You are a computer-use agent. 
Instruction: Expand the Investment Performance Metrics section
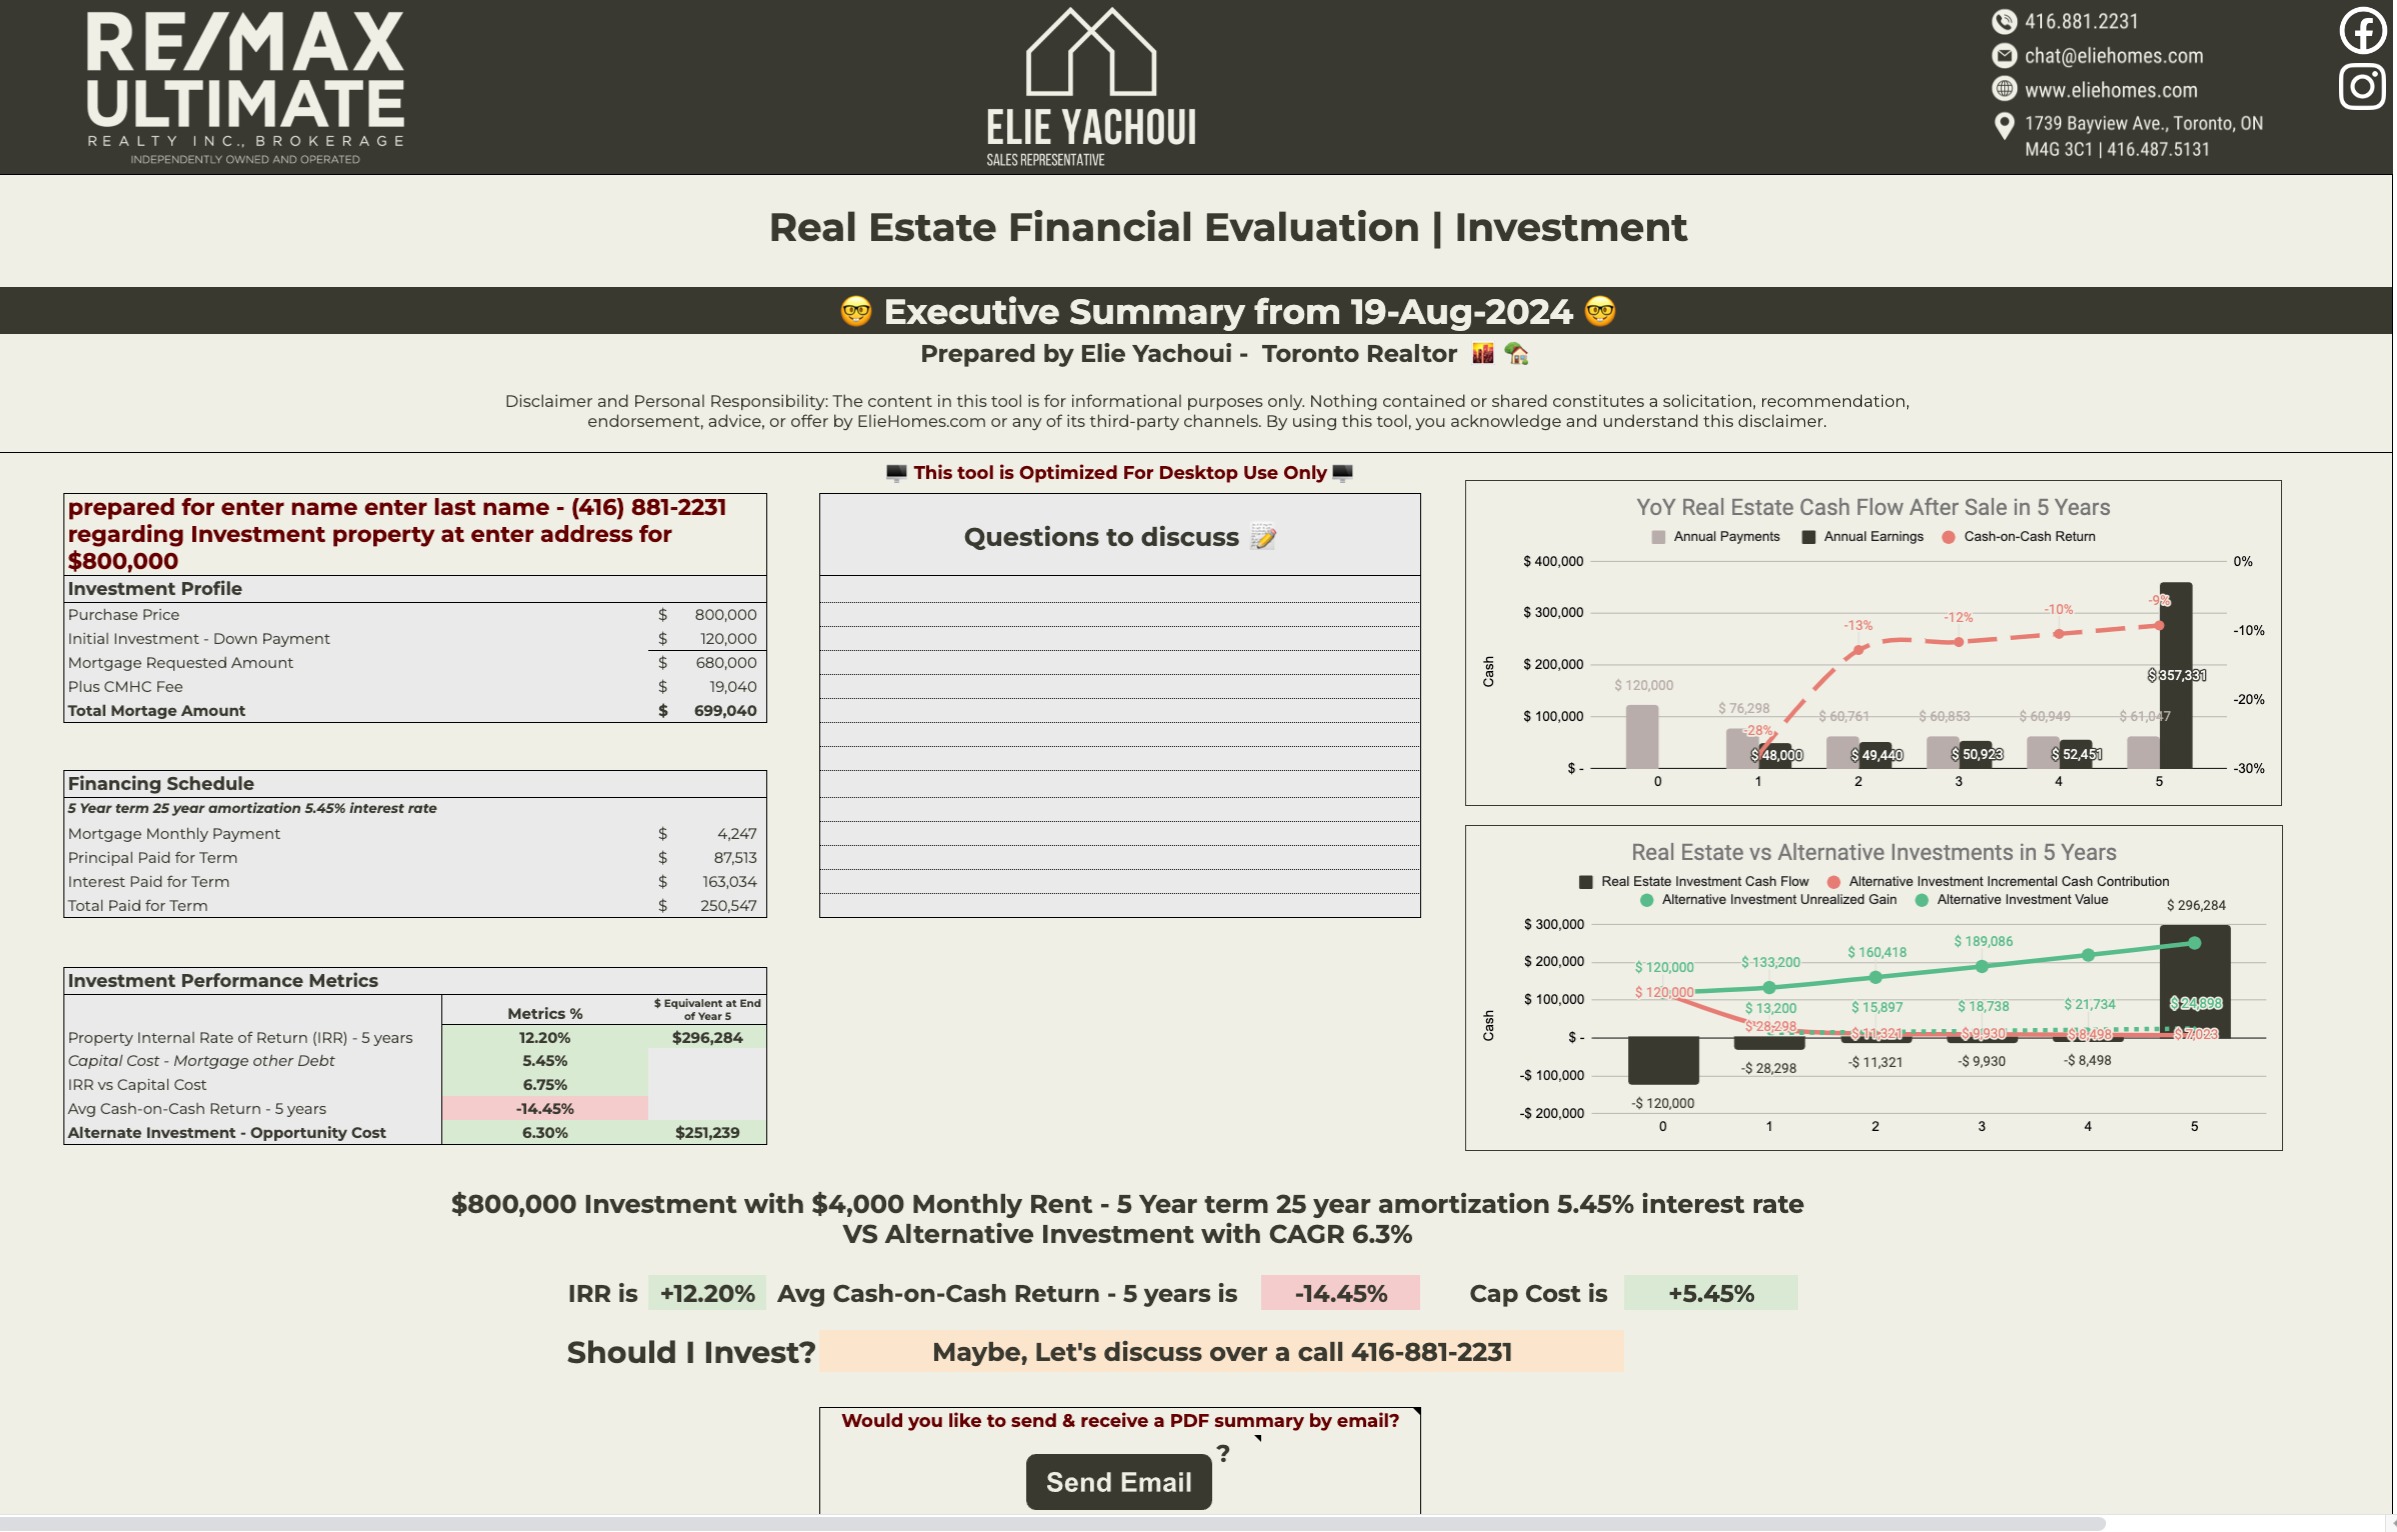[x=224, y=978]
